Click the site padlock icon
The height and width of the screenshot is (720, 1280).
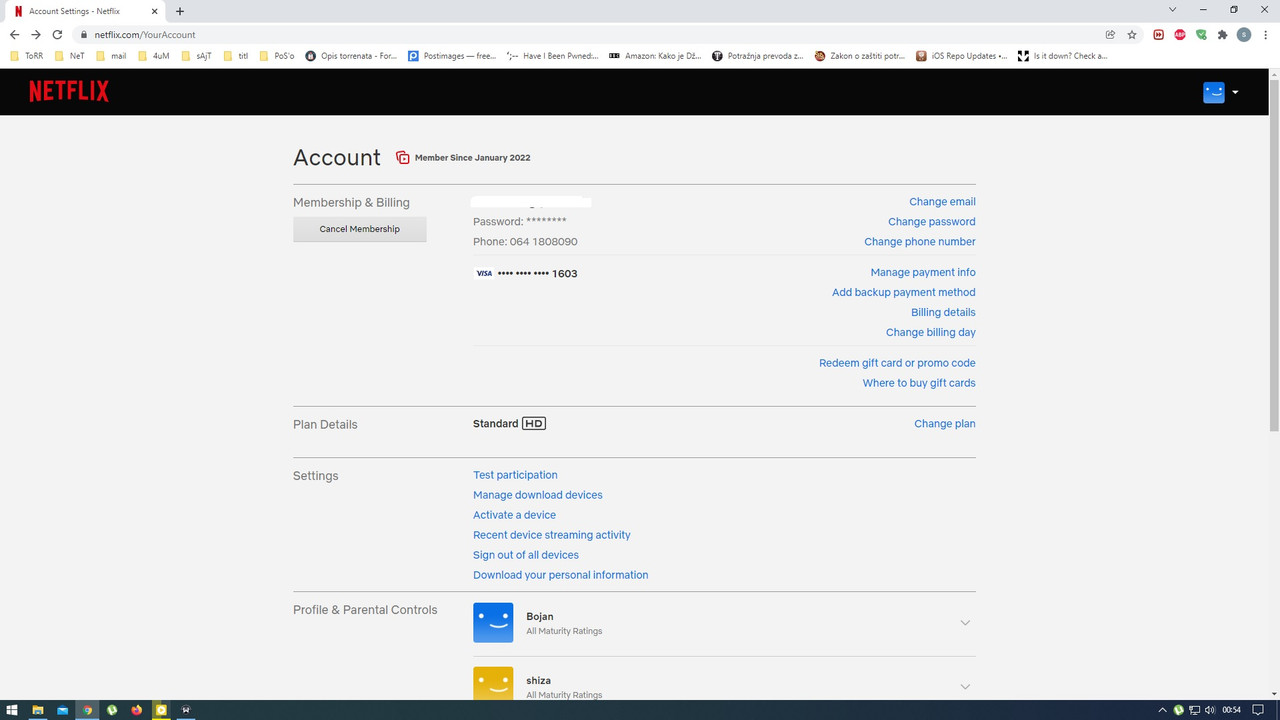point(85,35)
